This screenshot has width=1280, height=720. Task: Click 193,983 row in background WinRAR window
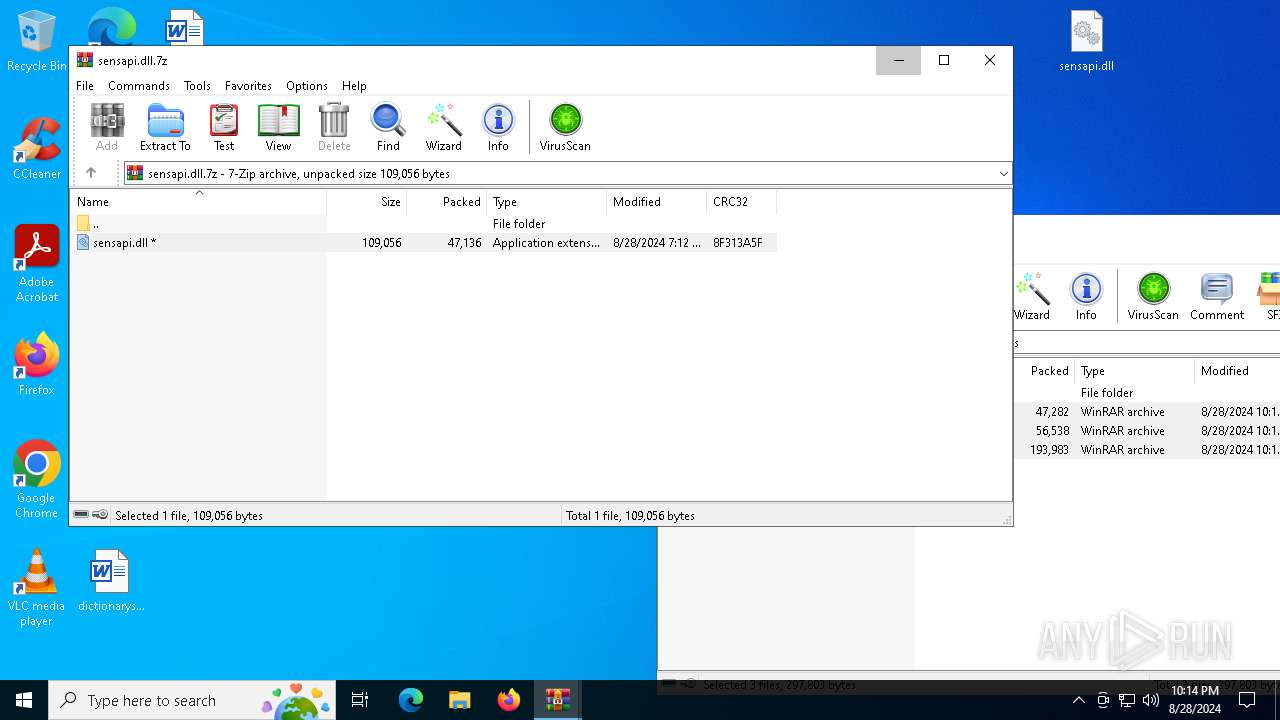1146,450
